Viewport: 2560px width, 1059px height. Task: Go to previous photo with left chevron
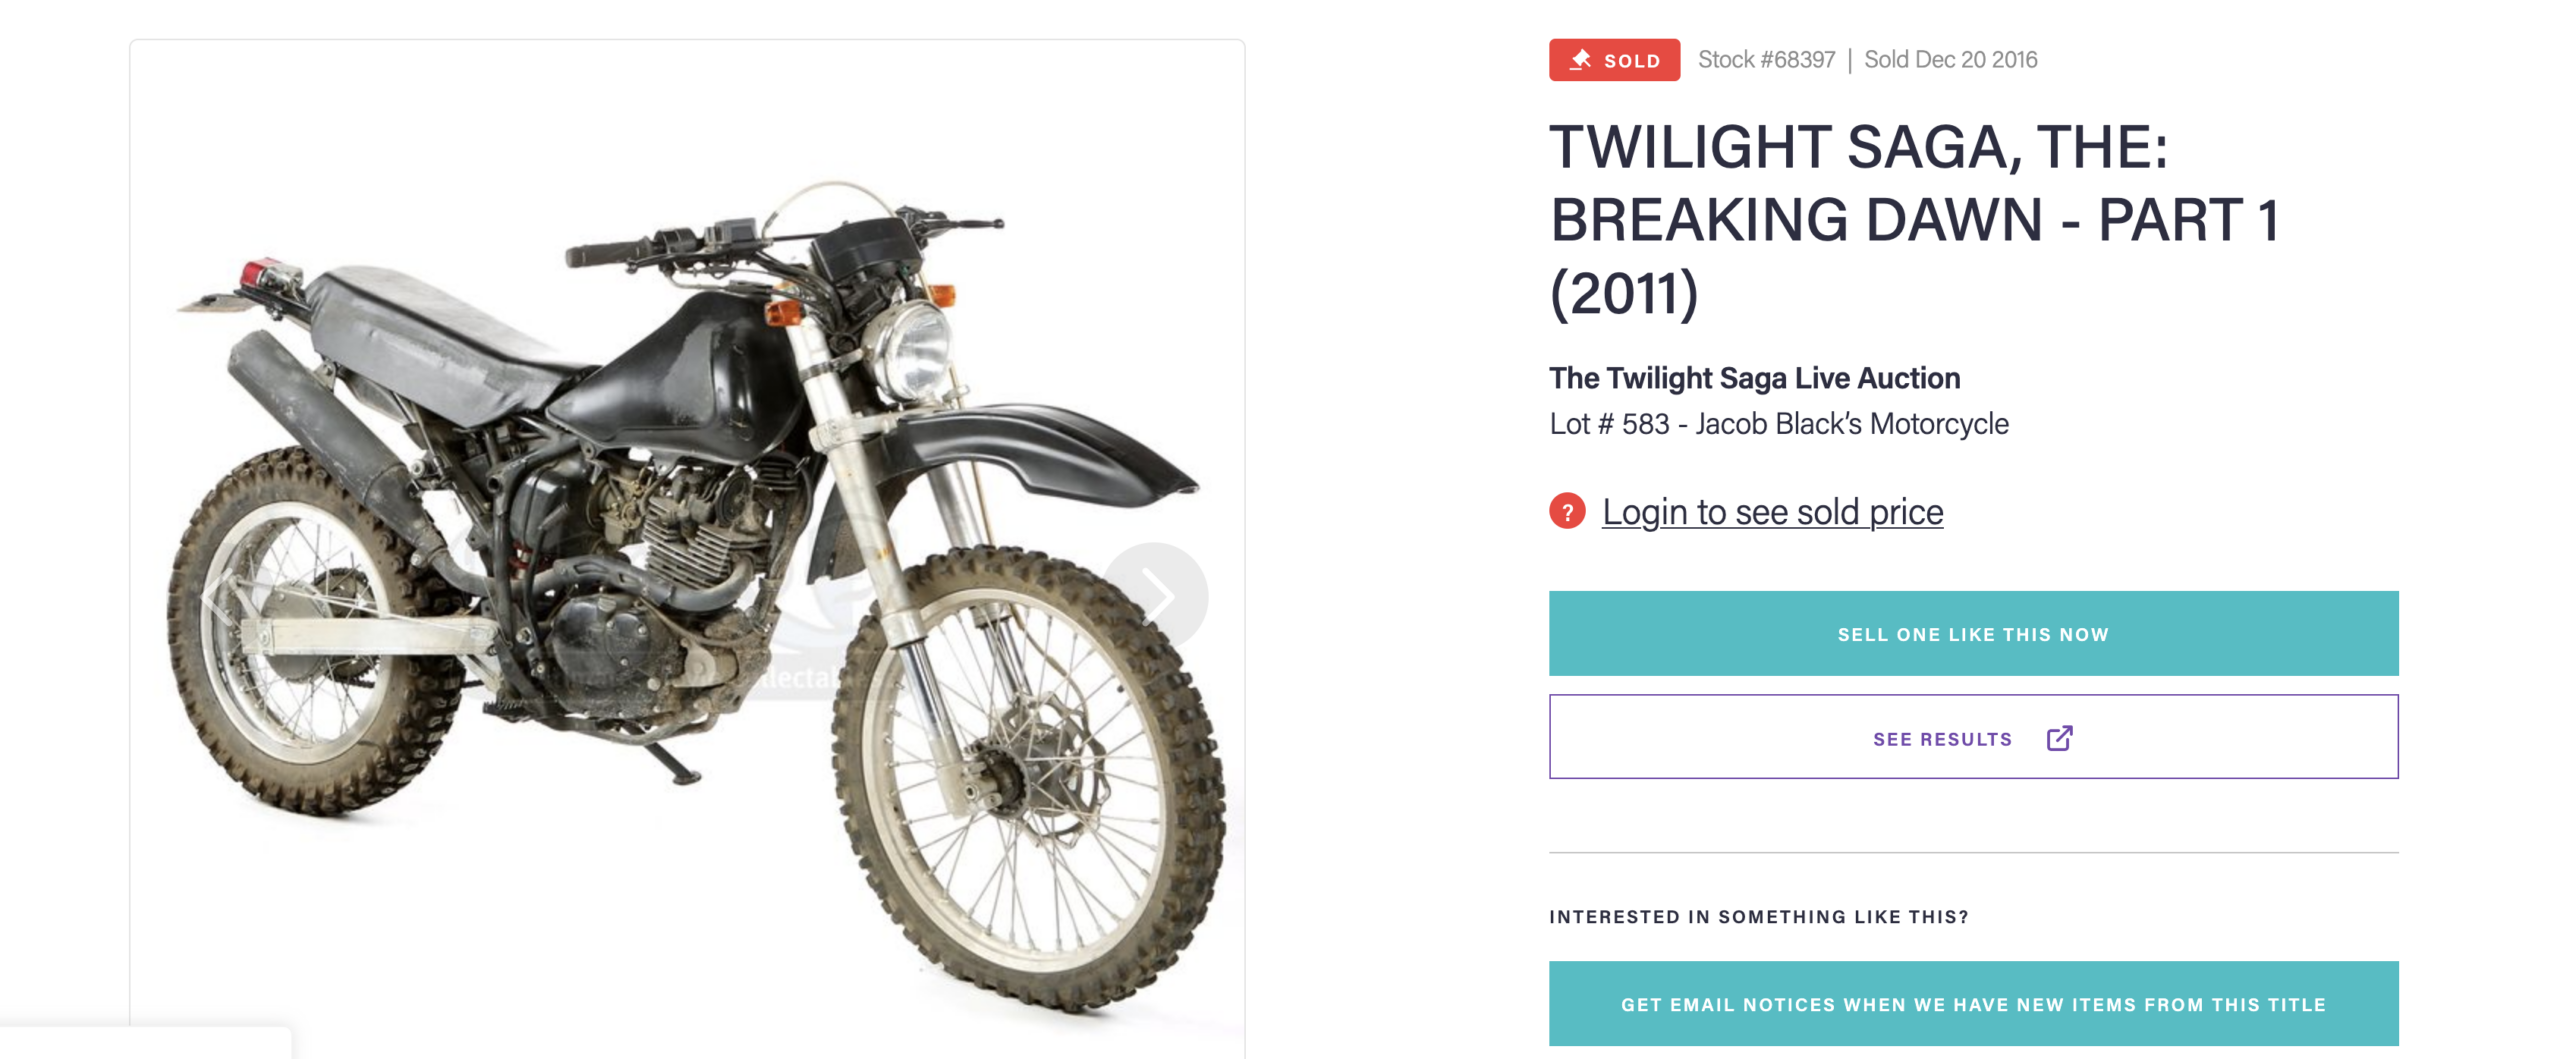tap(219, 596)
